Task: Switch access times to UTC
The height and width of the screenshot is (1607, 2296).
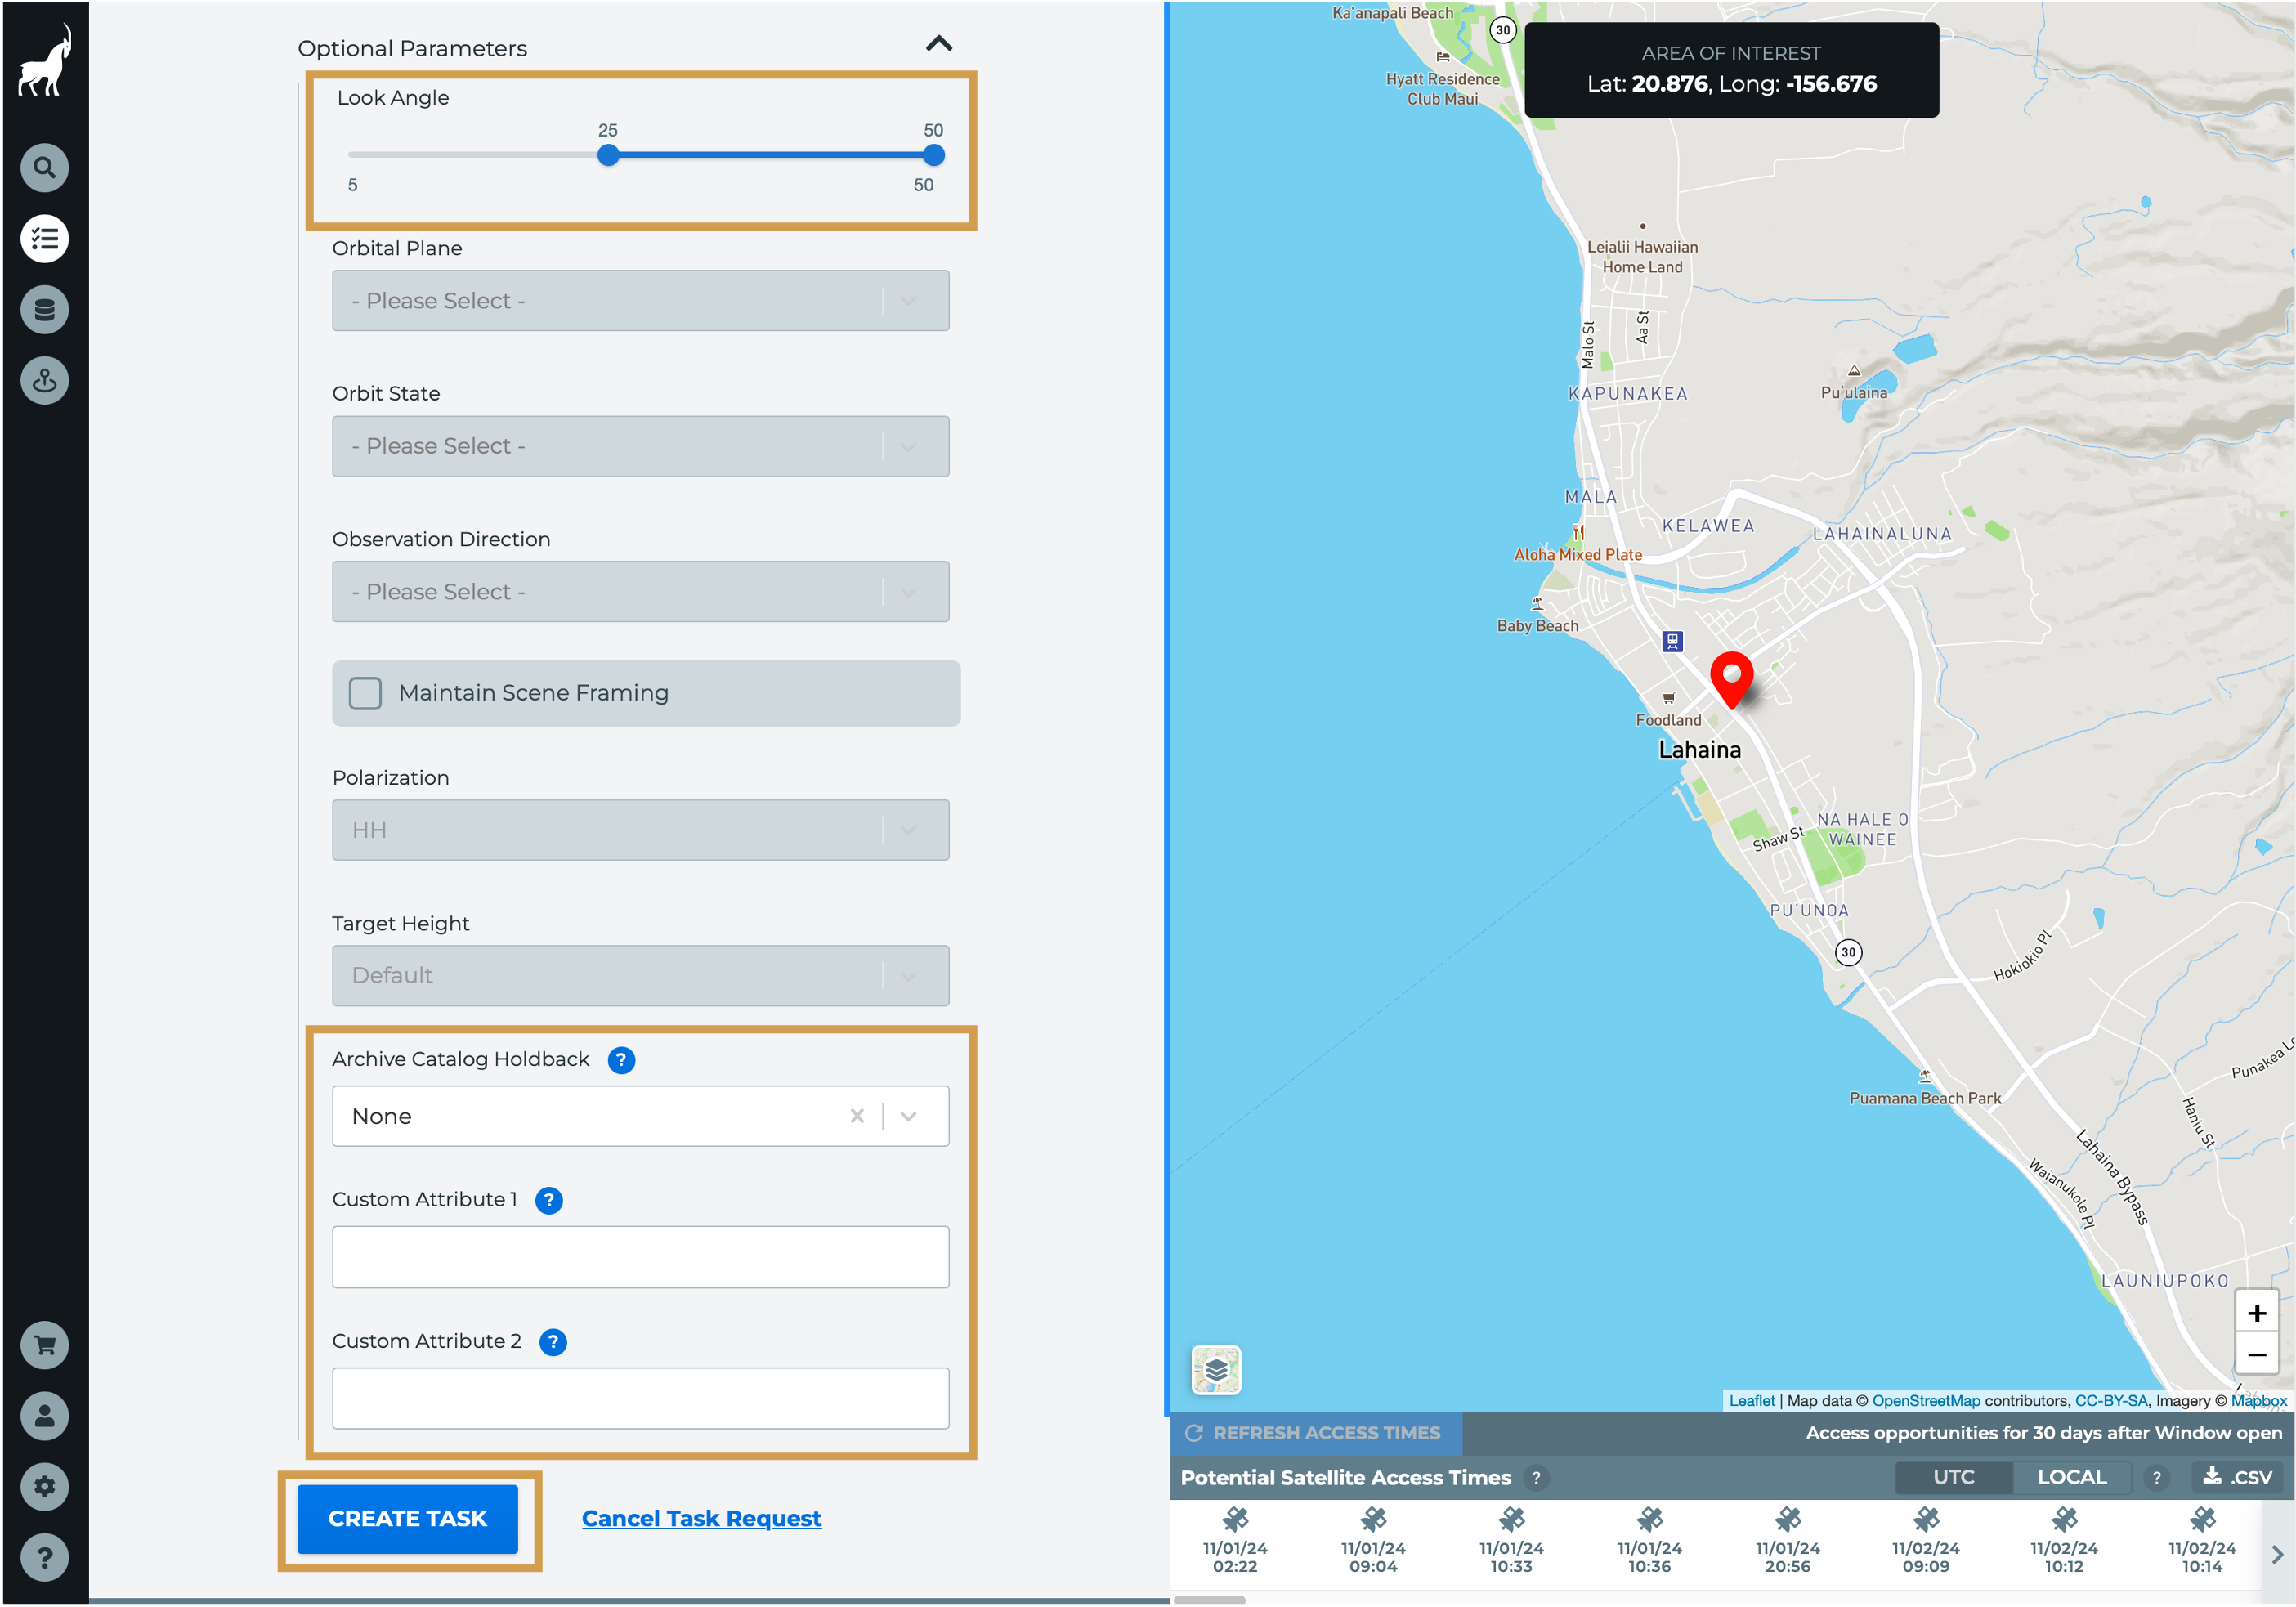Action: click(1953, 1477)
